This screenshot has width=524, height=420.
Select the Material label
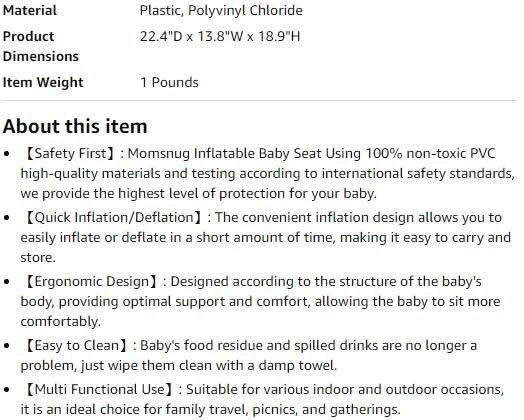pos(30,10)
